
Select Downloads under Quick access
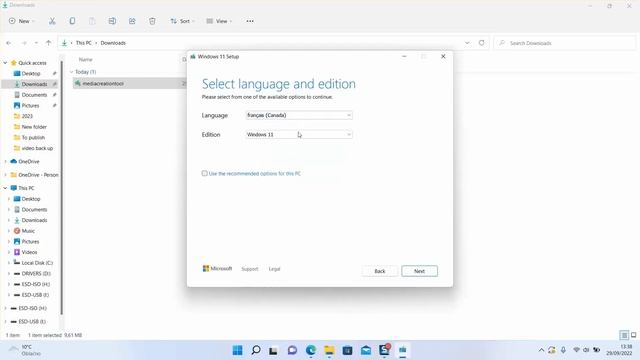(34, 84)
